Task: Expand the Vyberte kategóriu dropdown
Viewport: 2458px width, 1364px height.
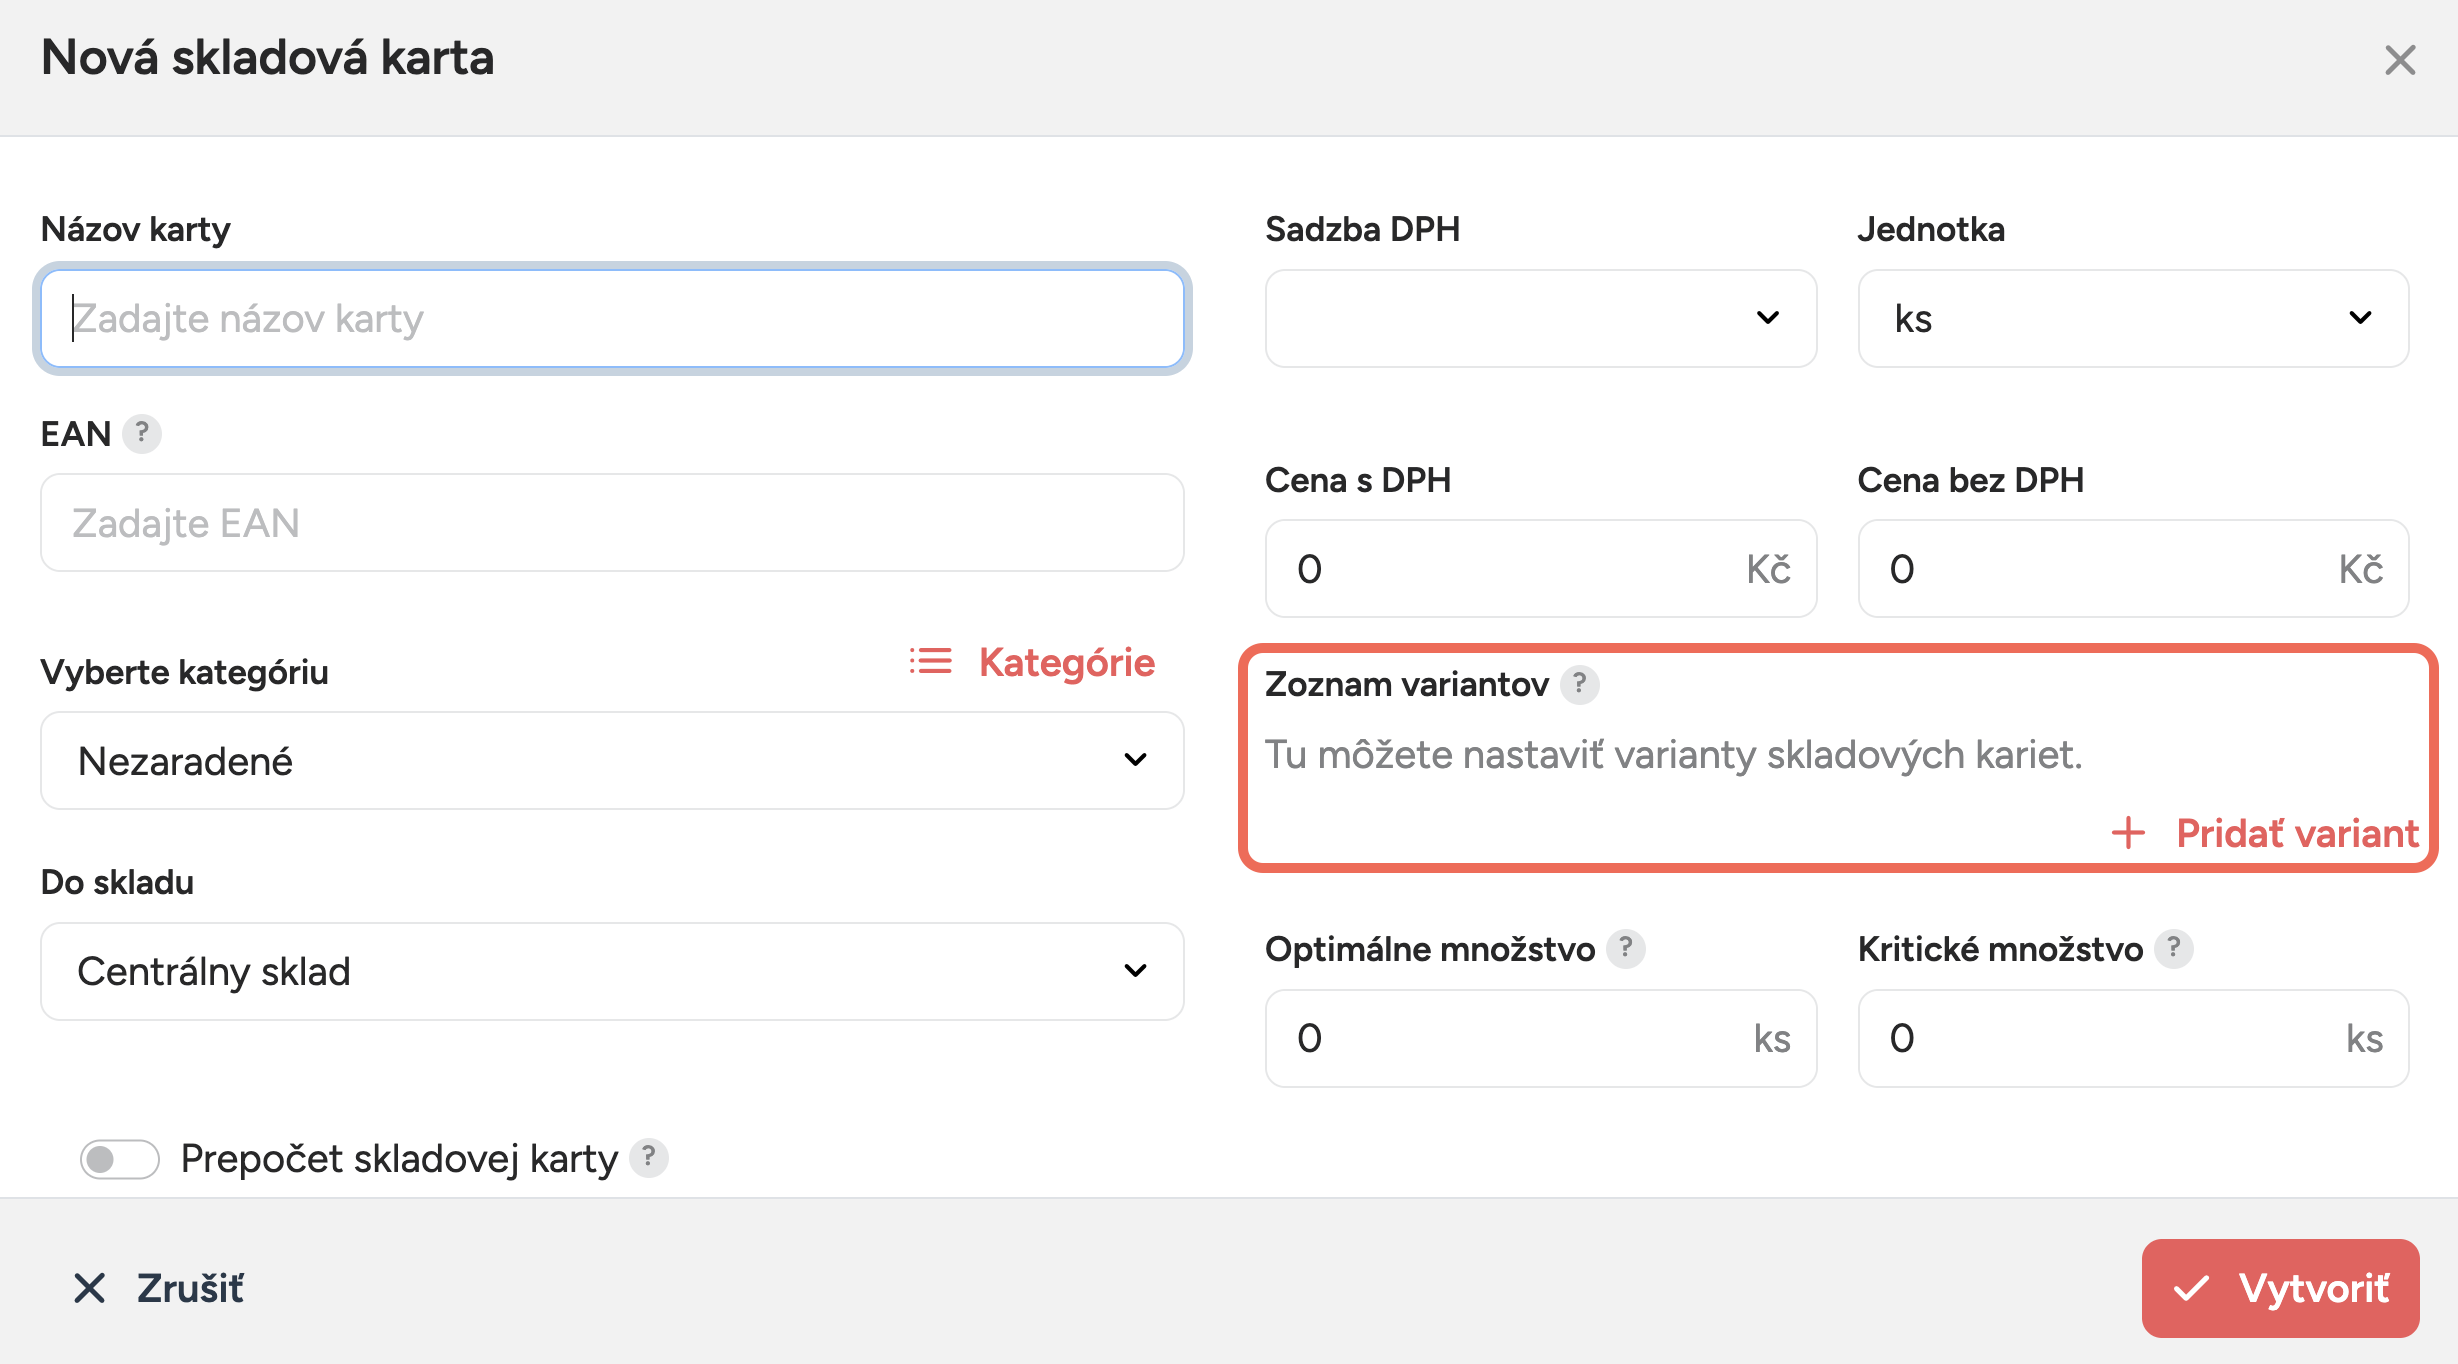Action: coord(612,761)
